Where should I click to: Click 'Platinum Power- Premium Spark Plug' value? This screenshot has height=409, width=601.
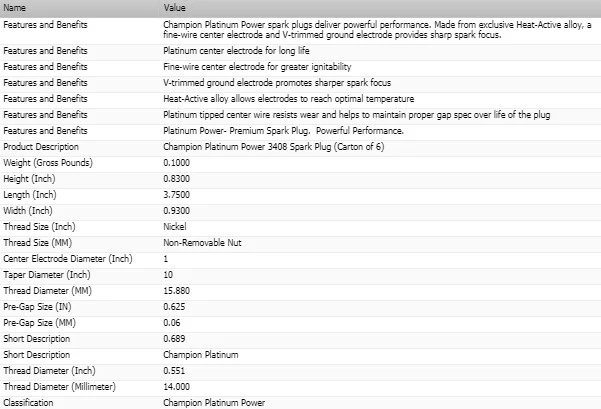283,131
